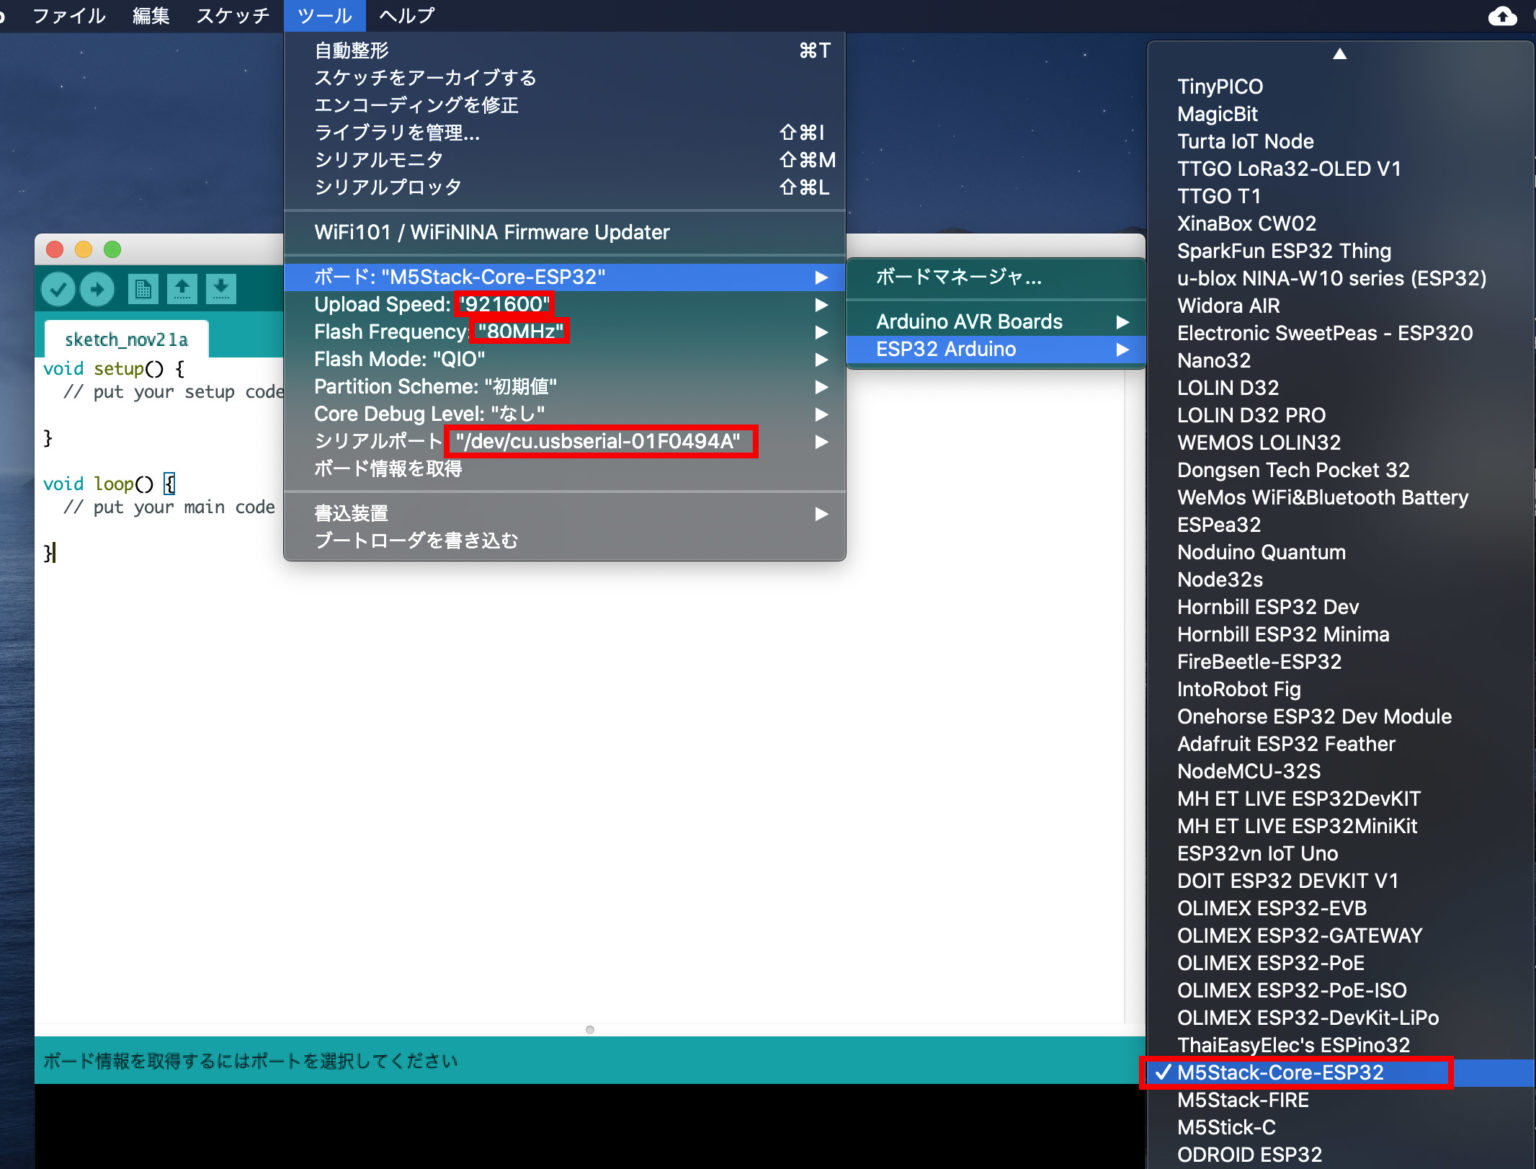The height and width of the screenshot is (1169, 1536).
Task: Switch to the sketch_nov21a tab
Action: (x=125, y=339)
